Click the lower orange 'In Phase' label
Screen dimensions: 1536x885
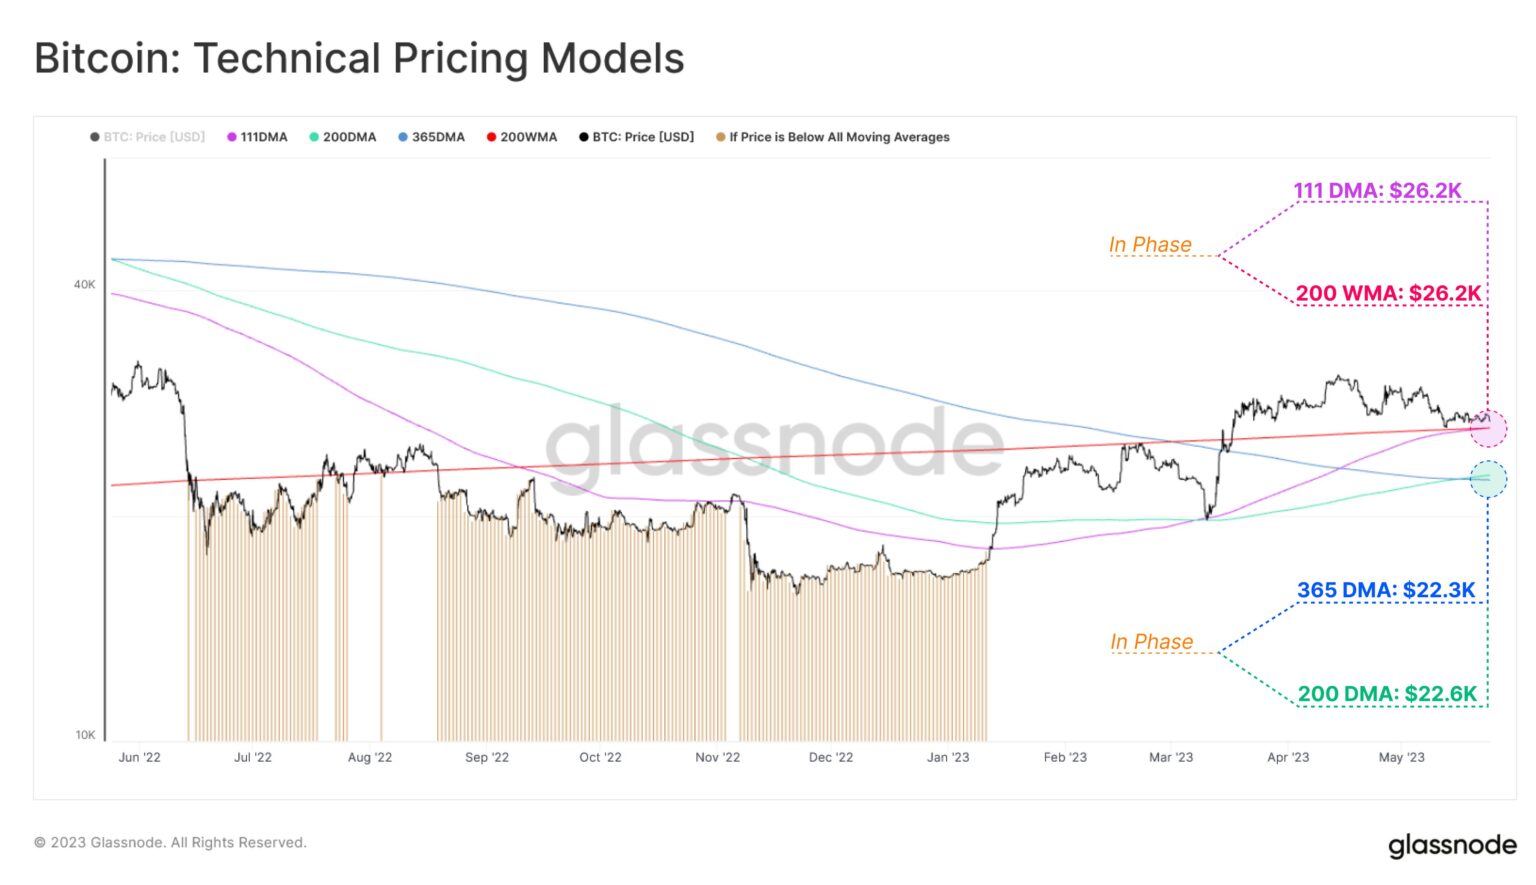1151,642
